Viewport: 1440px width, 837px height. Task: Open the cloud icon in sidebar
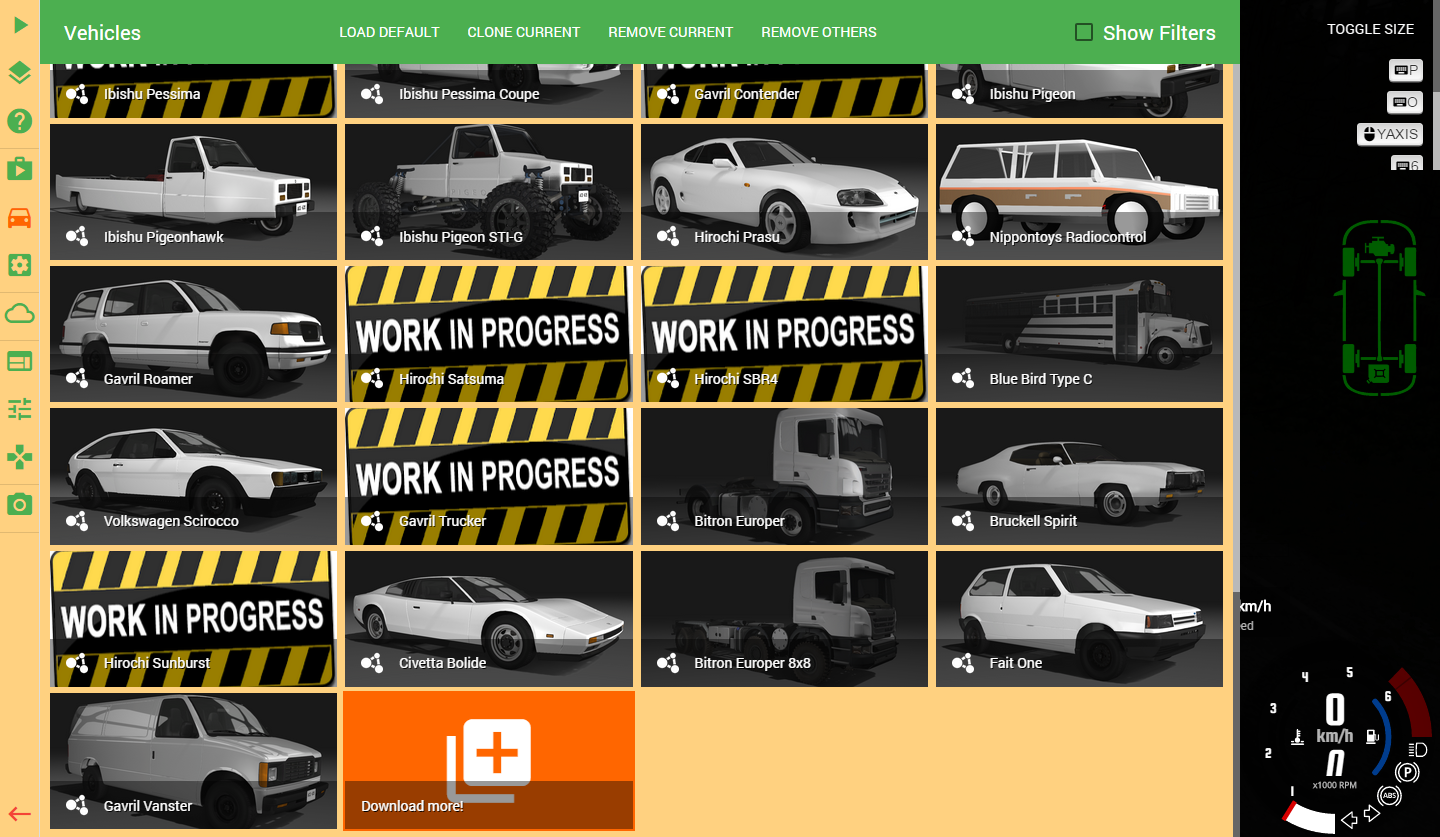coord(20,314)
